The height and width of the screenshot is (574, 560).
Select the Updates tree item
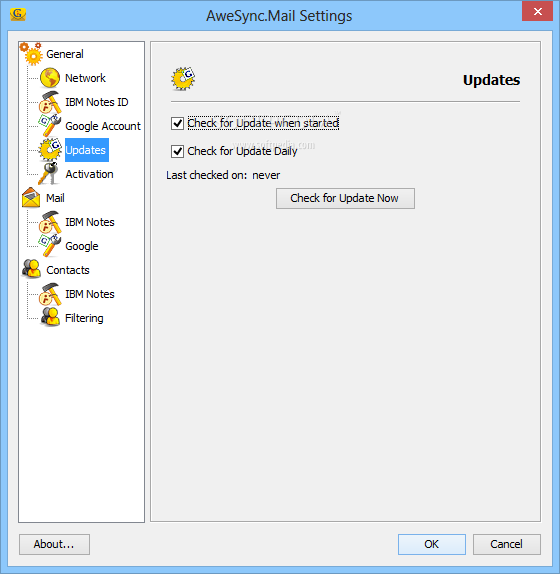[x=87, y=150]
